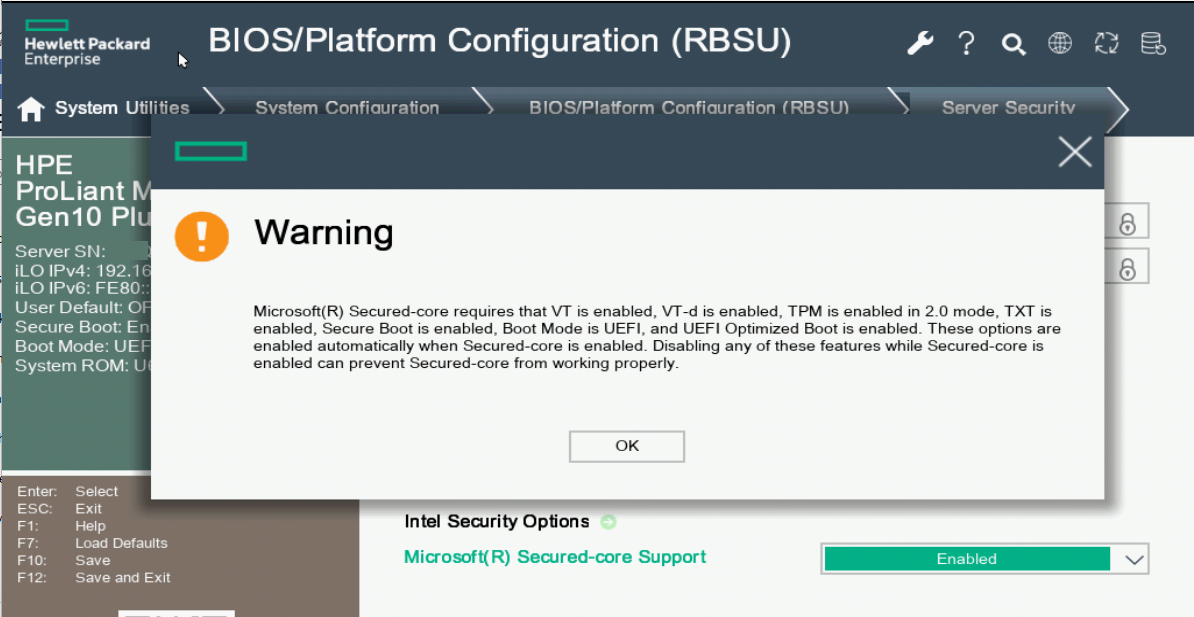
Task: Go to System Configuration breadcrumb
Action: (346, 108)
